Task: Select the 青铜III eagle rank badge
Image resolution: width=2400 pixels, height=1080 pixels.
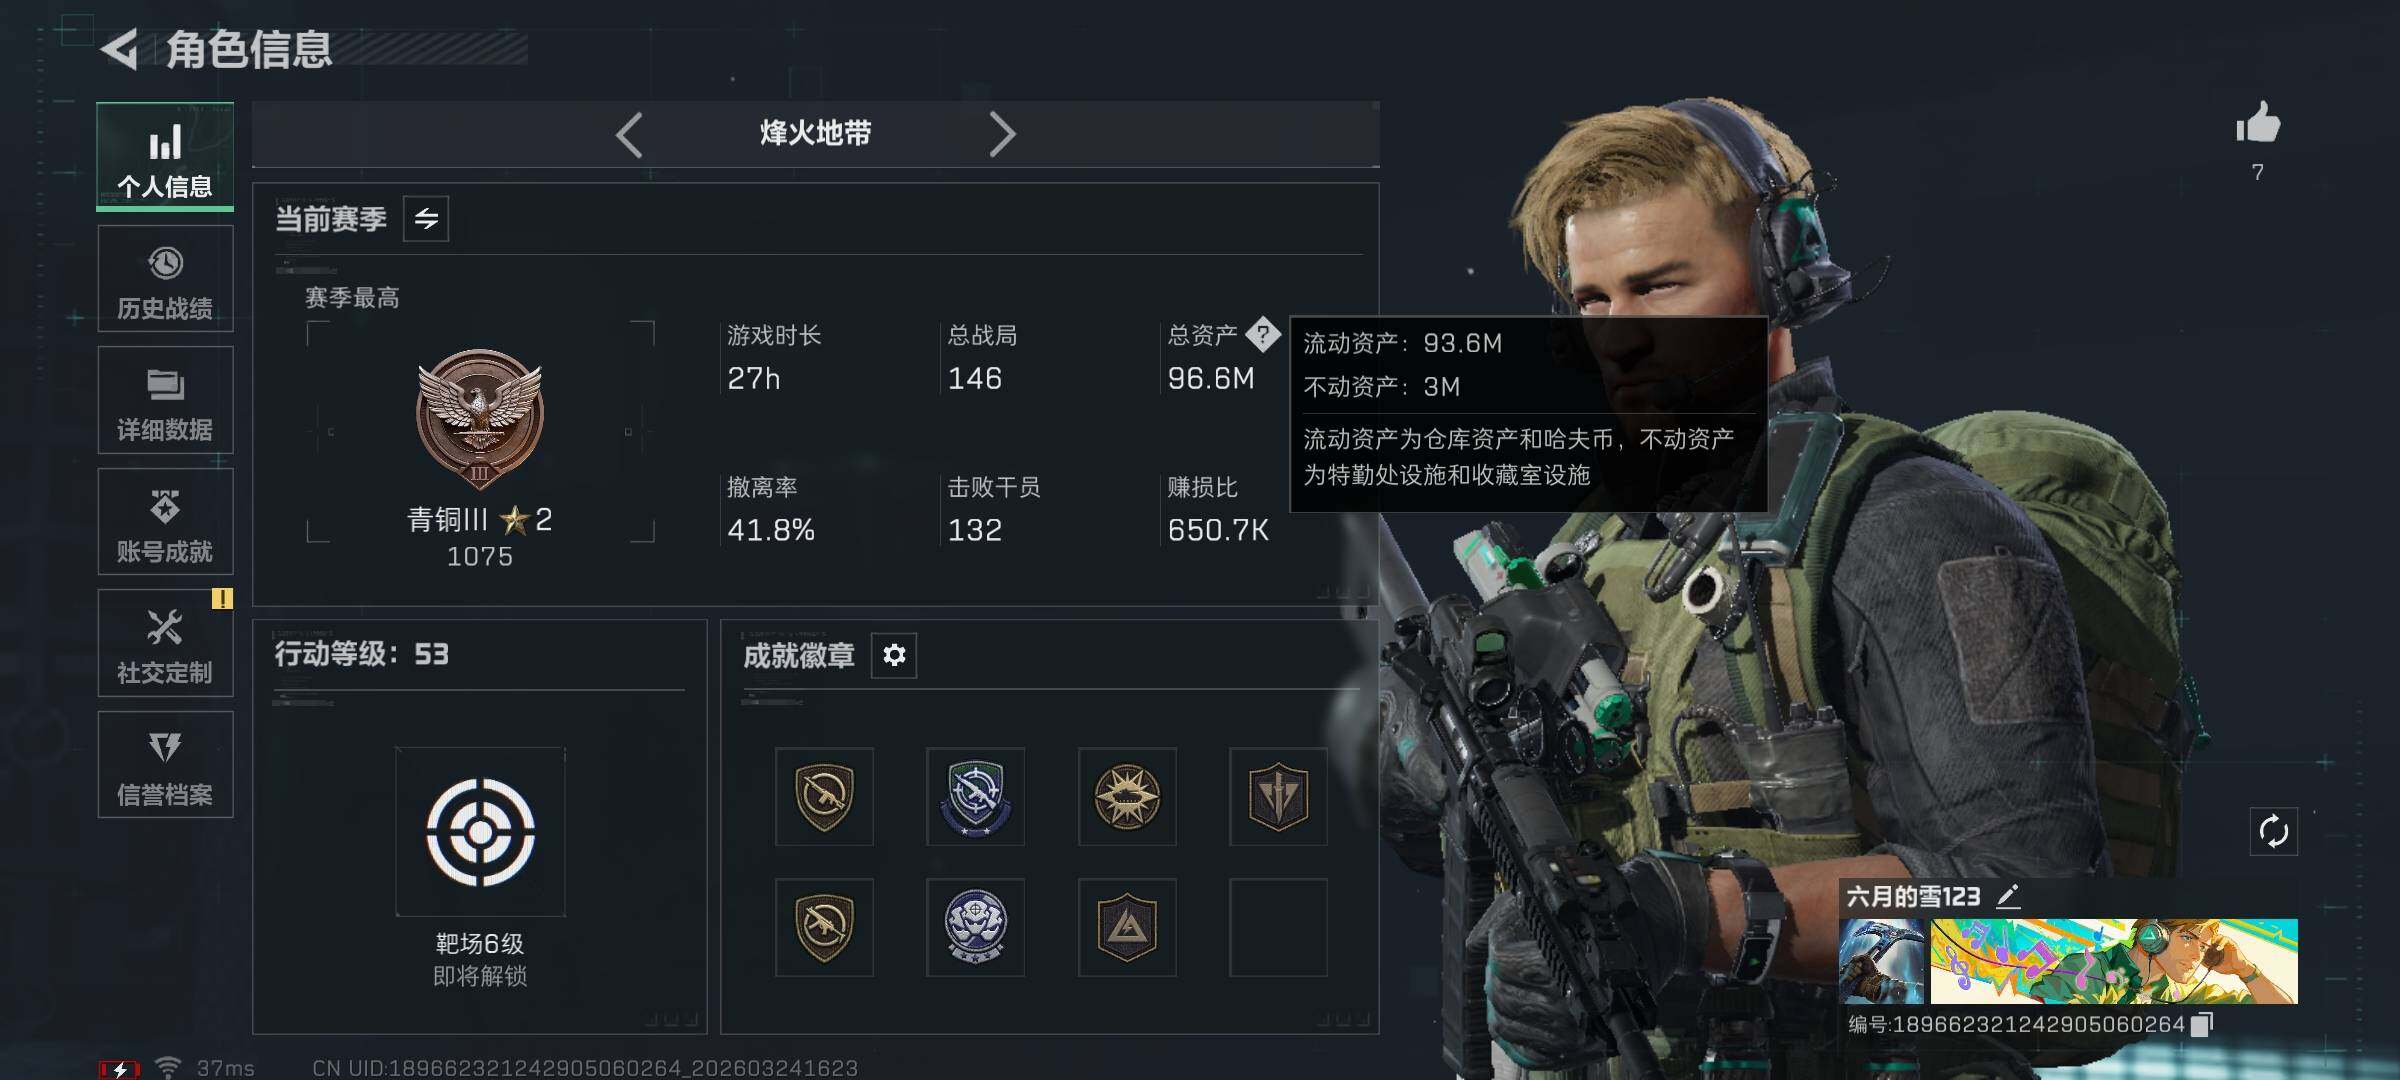Action: point(480,418)
